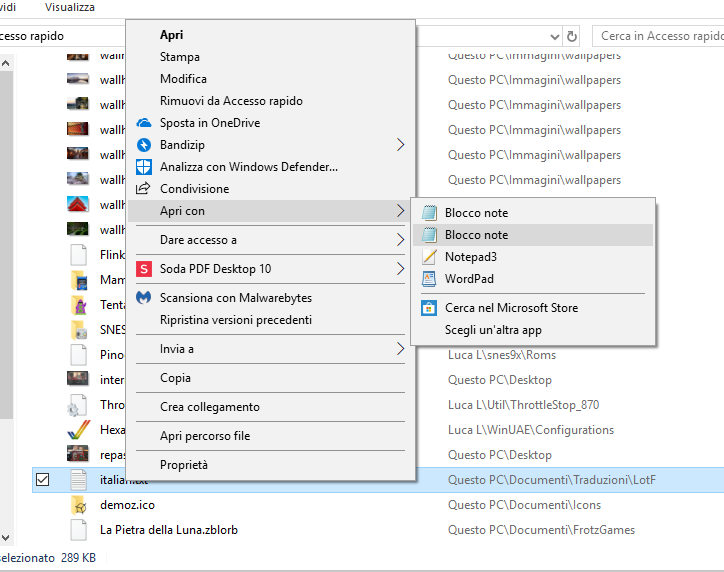
Task: Click the Mam folder icon
Action: (x=79, y=280)
